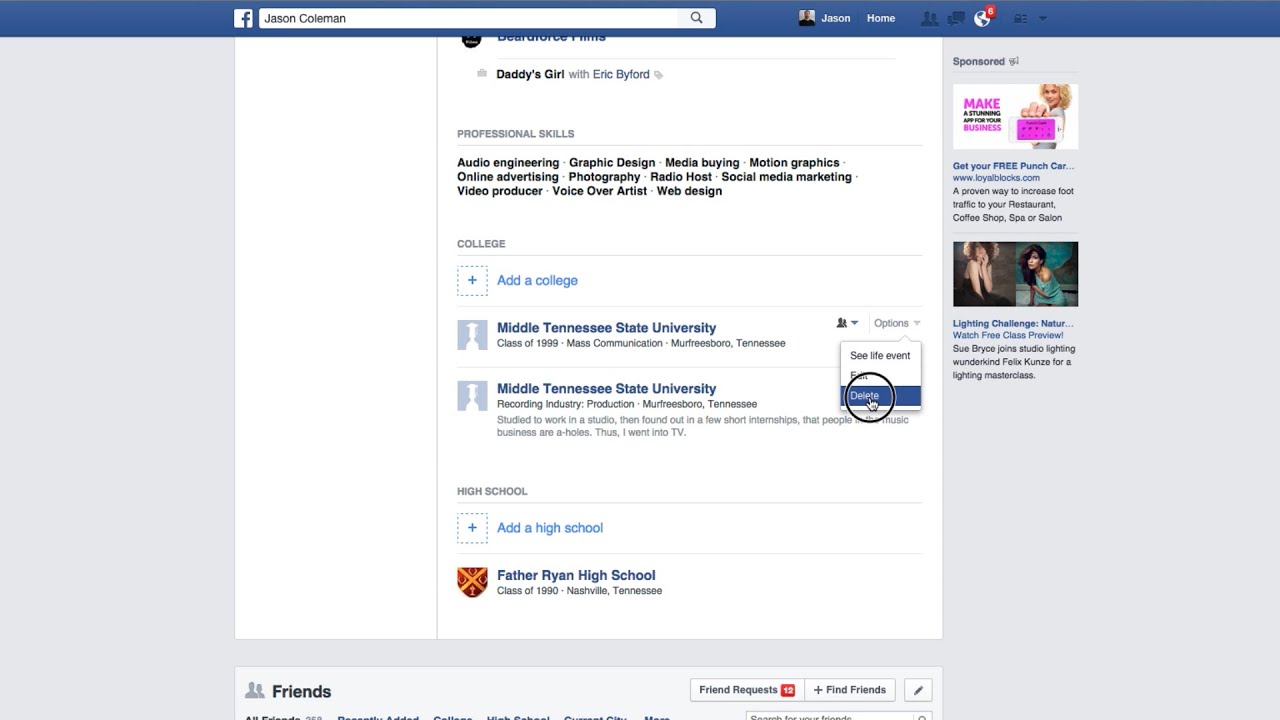Open the Options dropdown for Class of 1999 entry
This screenshot has height=720, width=1280.
[x=897, y=323]
